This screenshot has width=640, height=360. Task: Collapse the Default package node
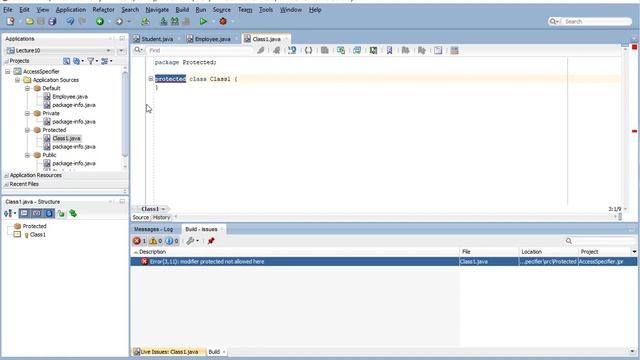[27, 88]
